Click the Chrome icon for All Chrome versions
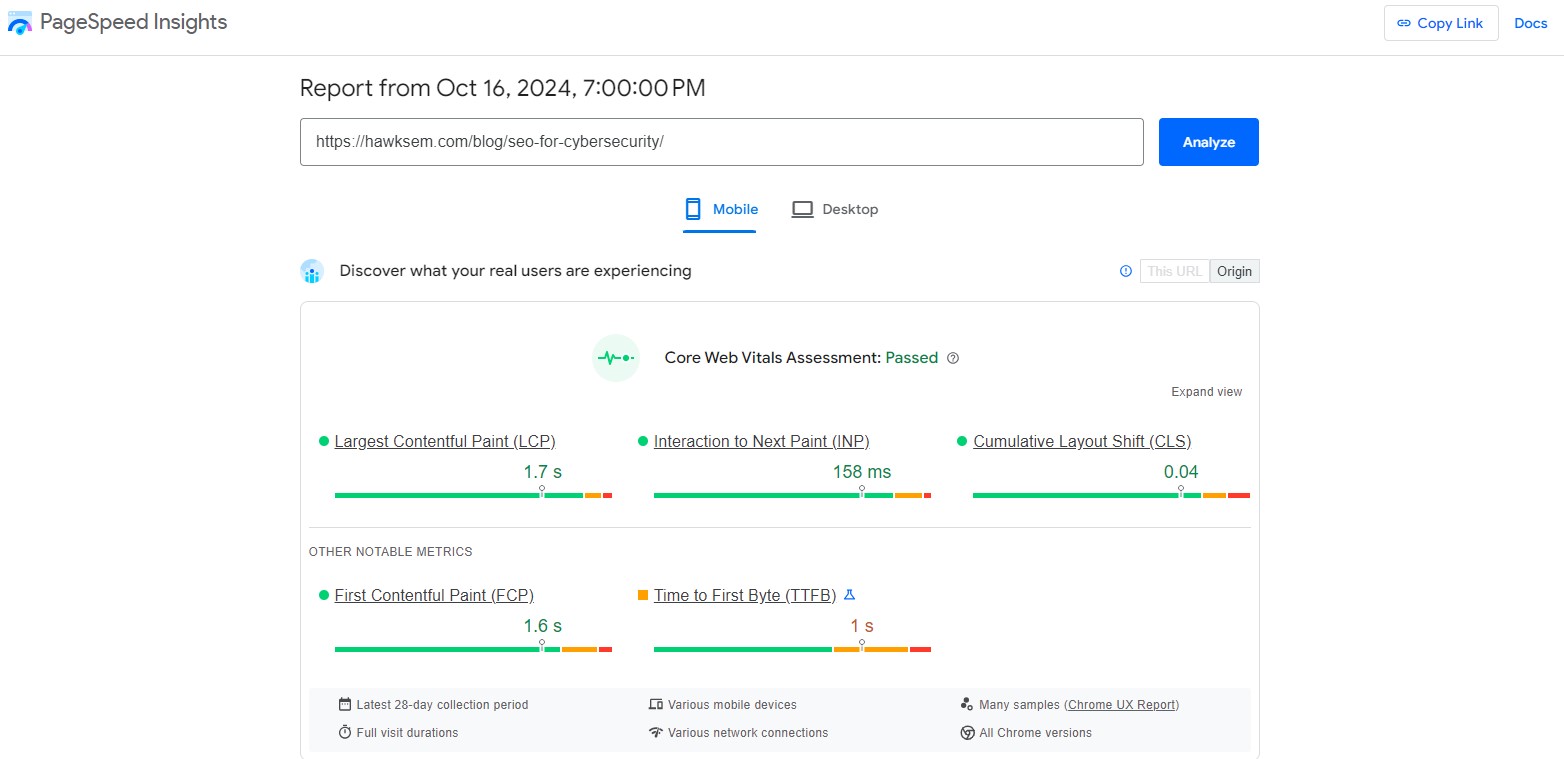This screenshot has height=759, width=1564. [967, 732]
